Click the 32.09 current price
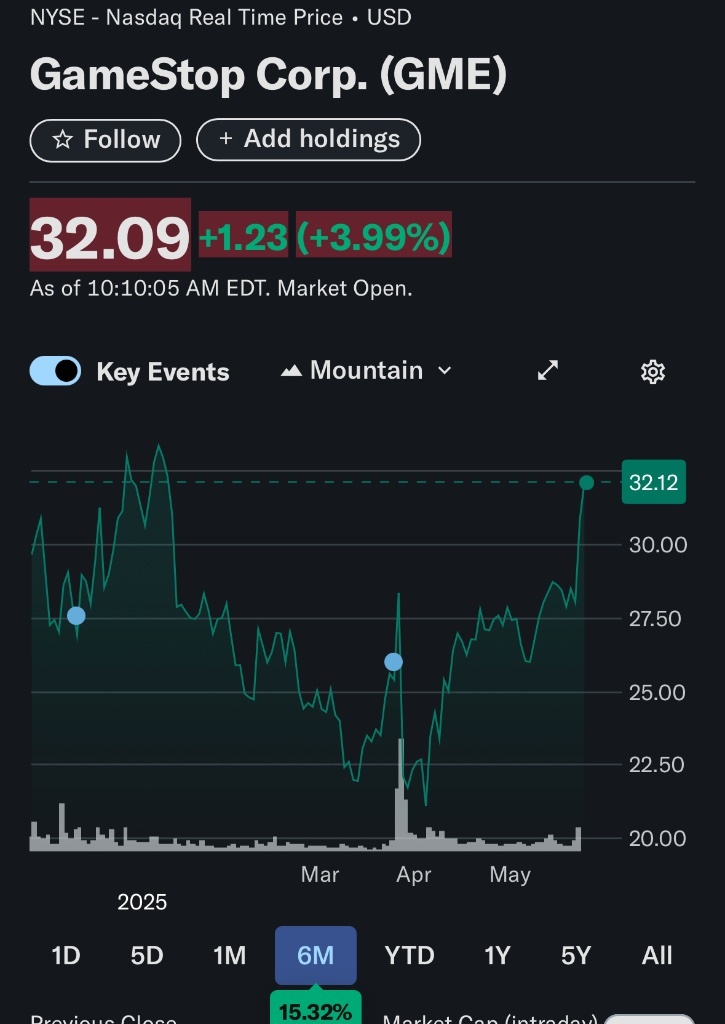 pyautogui.click(x=110, y=235)
